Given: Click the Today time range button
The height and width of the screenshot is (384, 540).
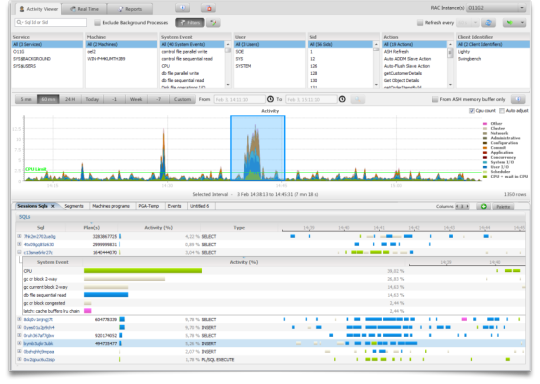Looking at the screenshot, I should [92, 99].
